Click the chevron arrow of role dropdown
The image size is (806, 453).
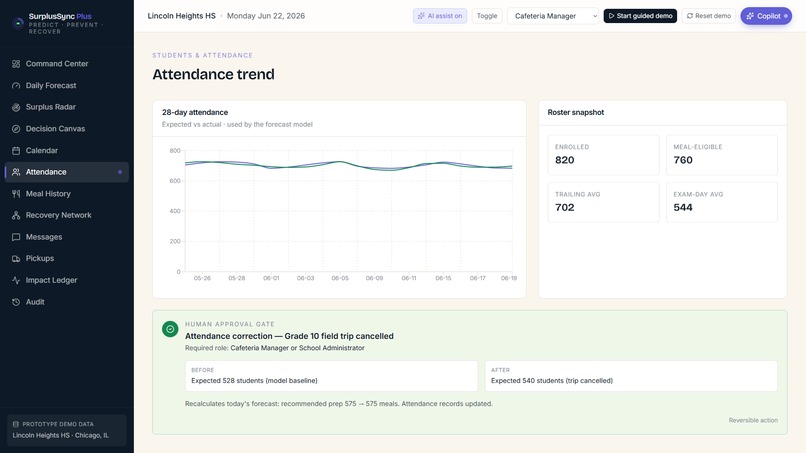595,16
